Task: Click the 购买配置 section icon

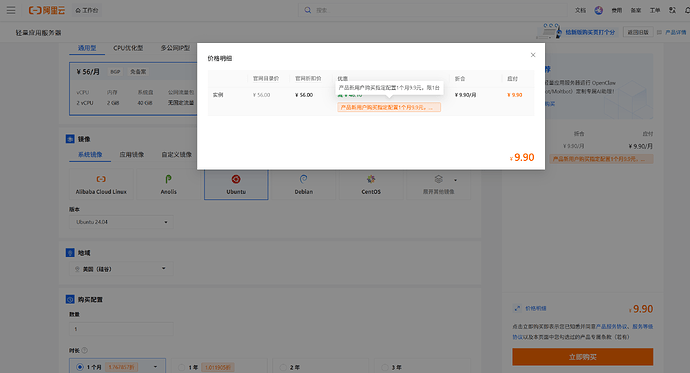Action: click(x=70, y=299)
